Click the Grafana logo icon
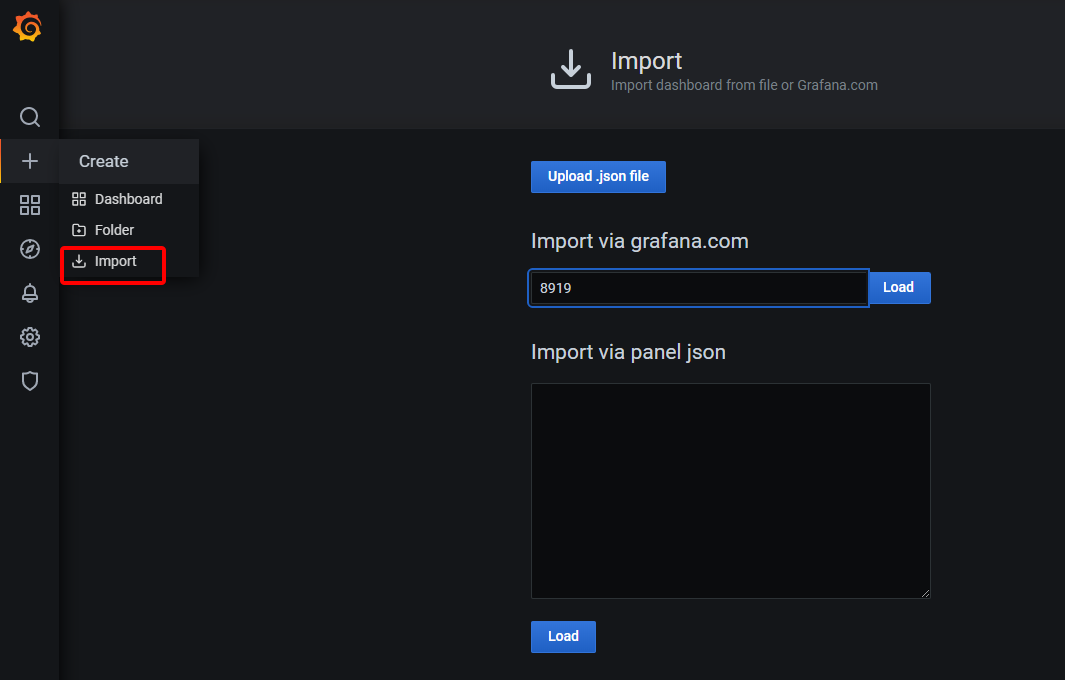 pos(28,28)
